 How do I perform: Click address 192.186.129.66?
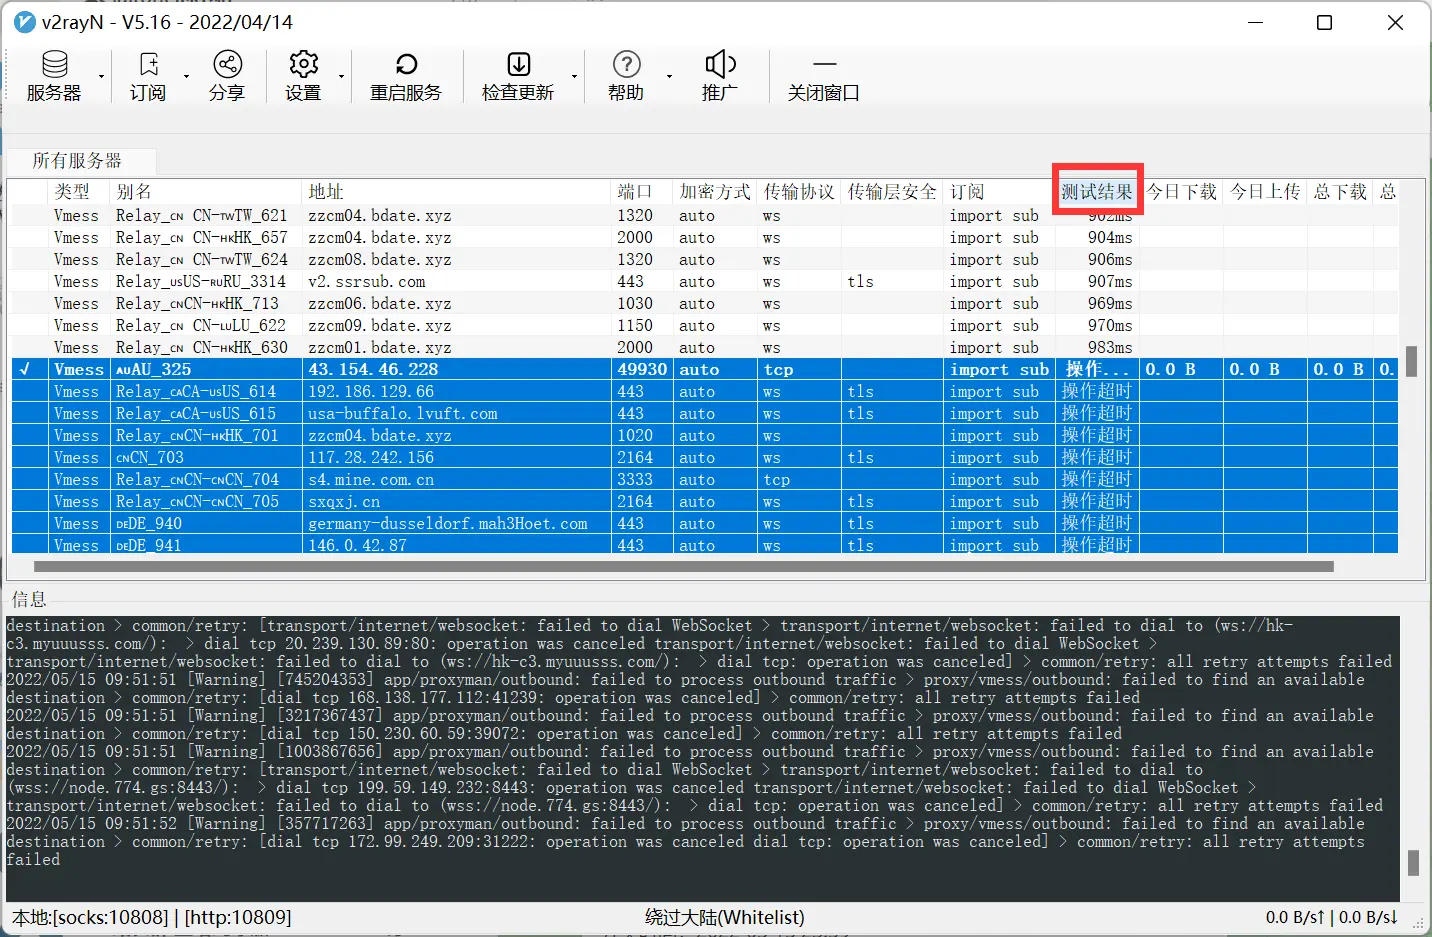point(371,392)
